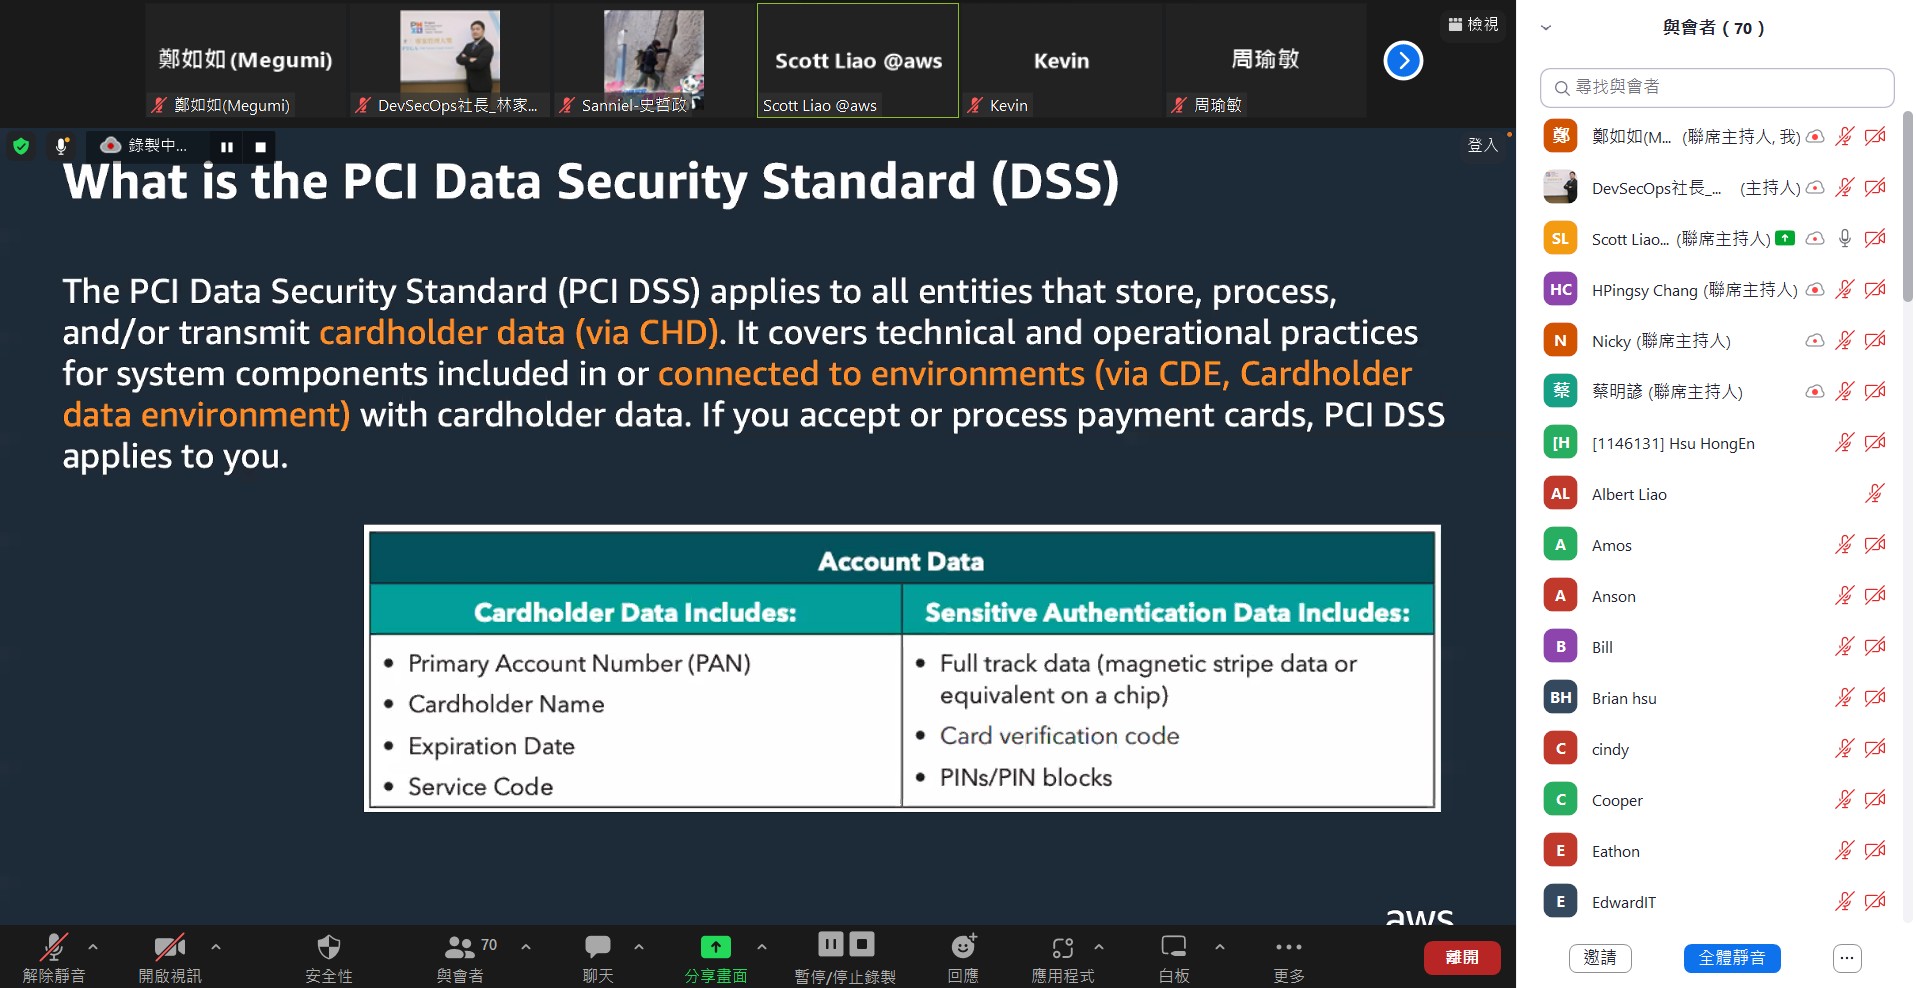Open the Participants icon showing 70
Image resolution: width=1916 pixels, height=988 pixels.
[460, 947]
